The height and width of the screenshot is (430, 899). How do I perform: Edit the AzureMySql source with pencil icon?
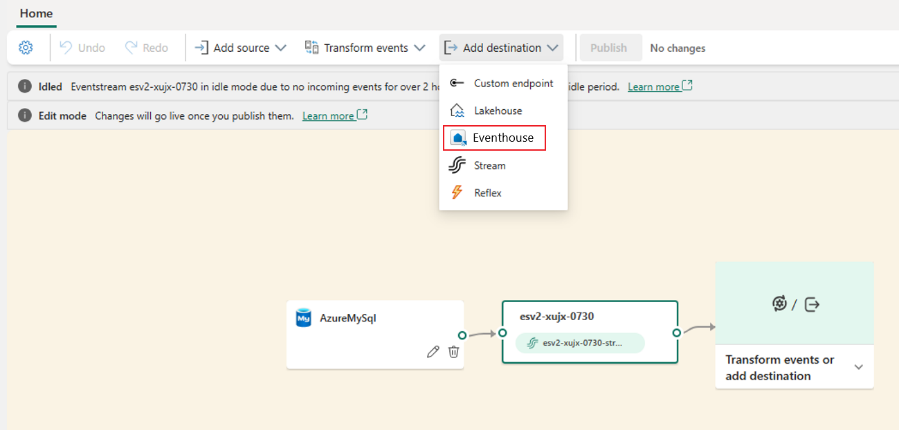(433, 351)
